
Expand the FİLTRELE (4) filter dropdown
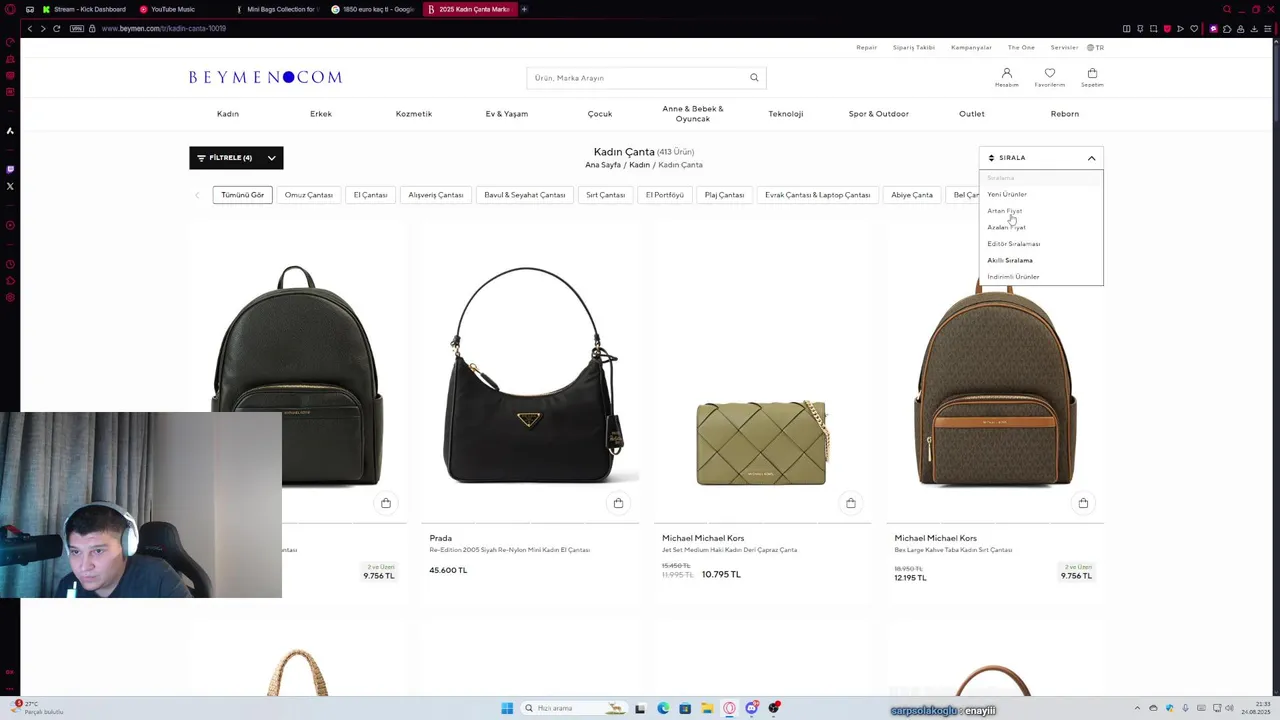coord(236,158)
